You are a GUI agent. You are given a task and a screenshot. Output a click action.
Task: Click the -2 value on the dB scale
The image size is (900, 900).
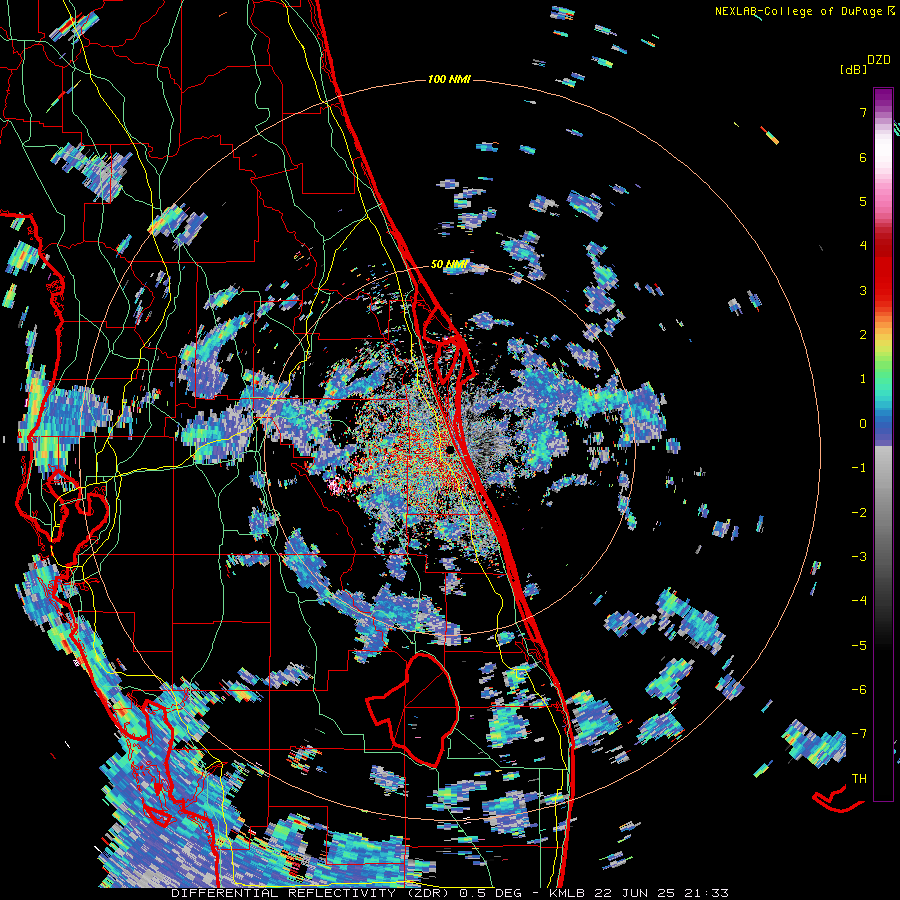pyautogui.click(x=859, y=512)
